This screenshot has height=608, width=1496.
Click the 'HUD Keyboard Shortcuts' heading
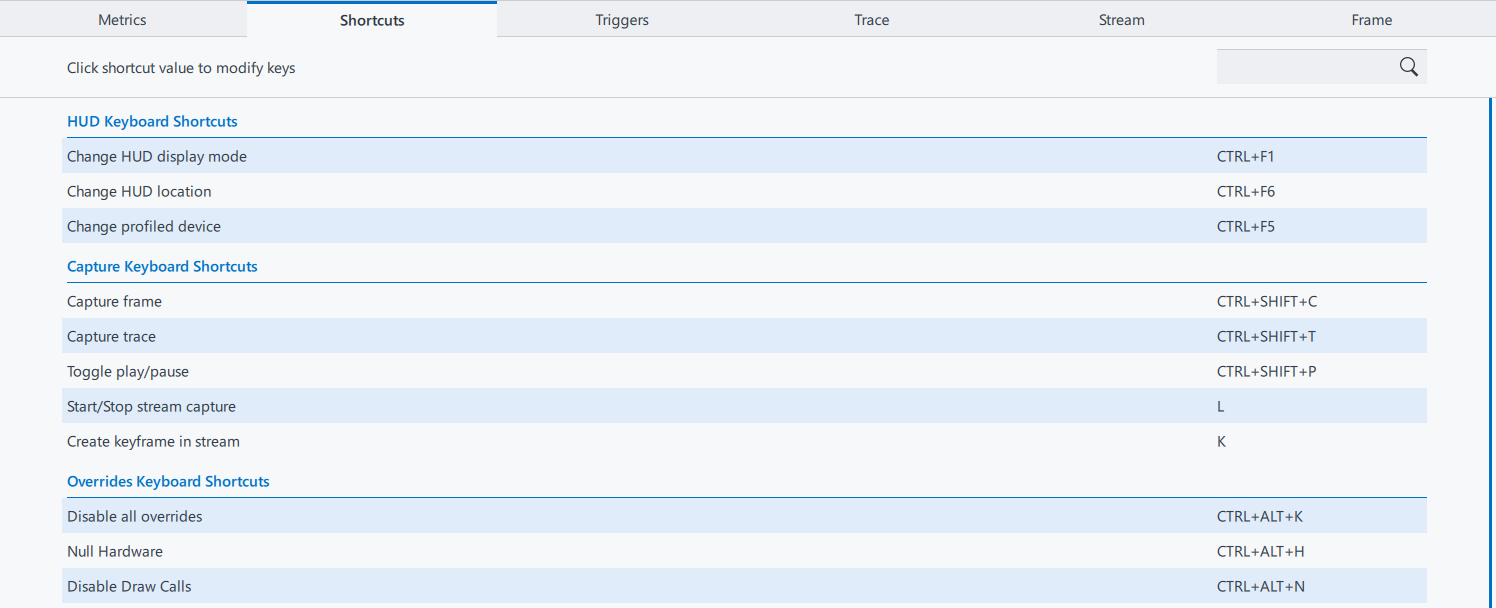point(152,121)
